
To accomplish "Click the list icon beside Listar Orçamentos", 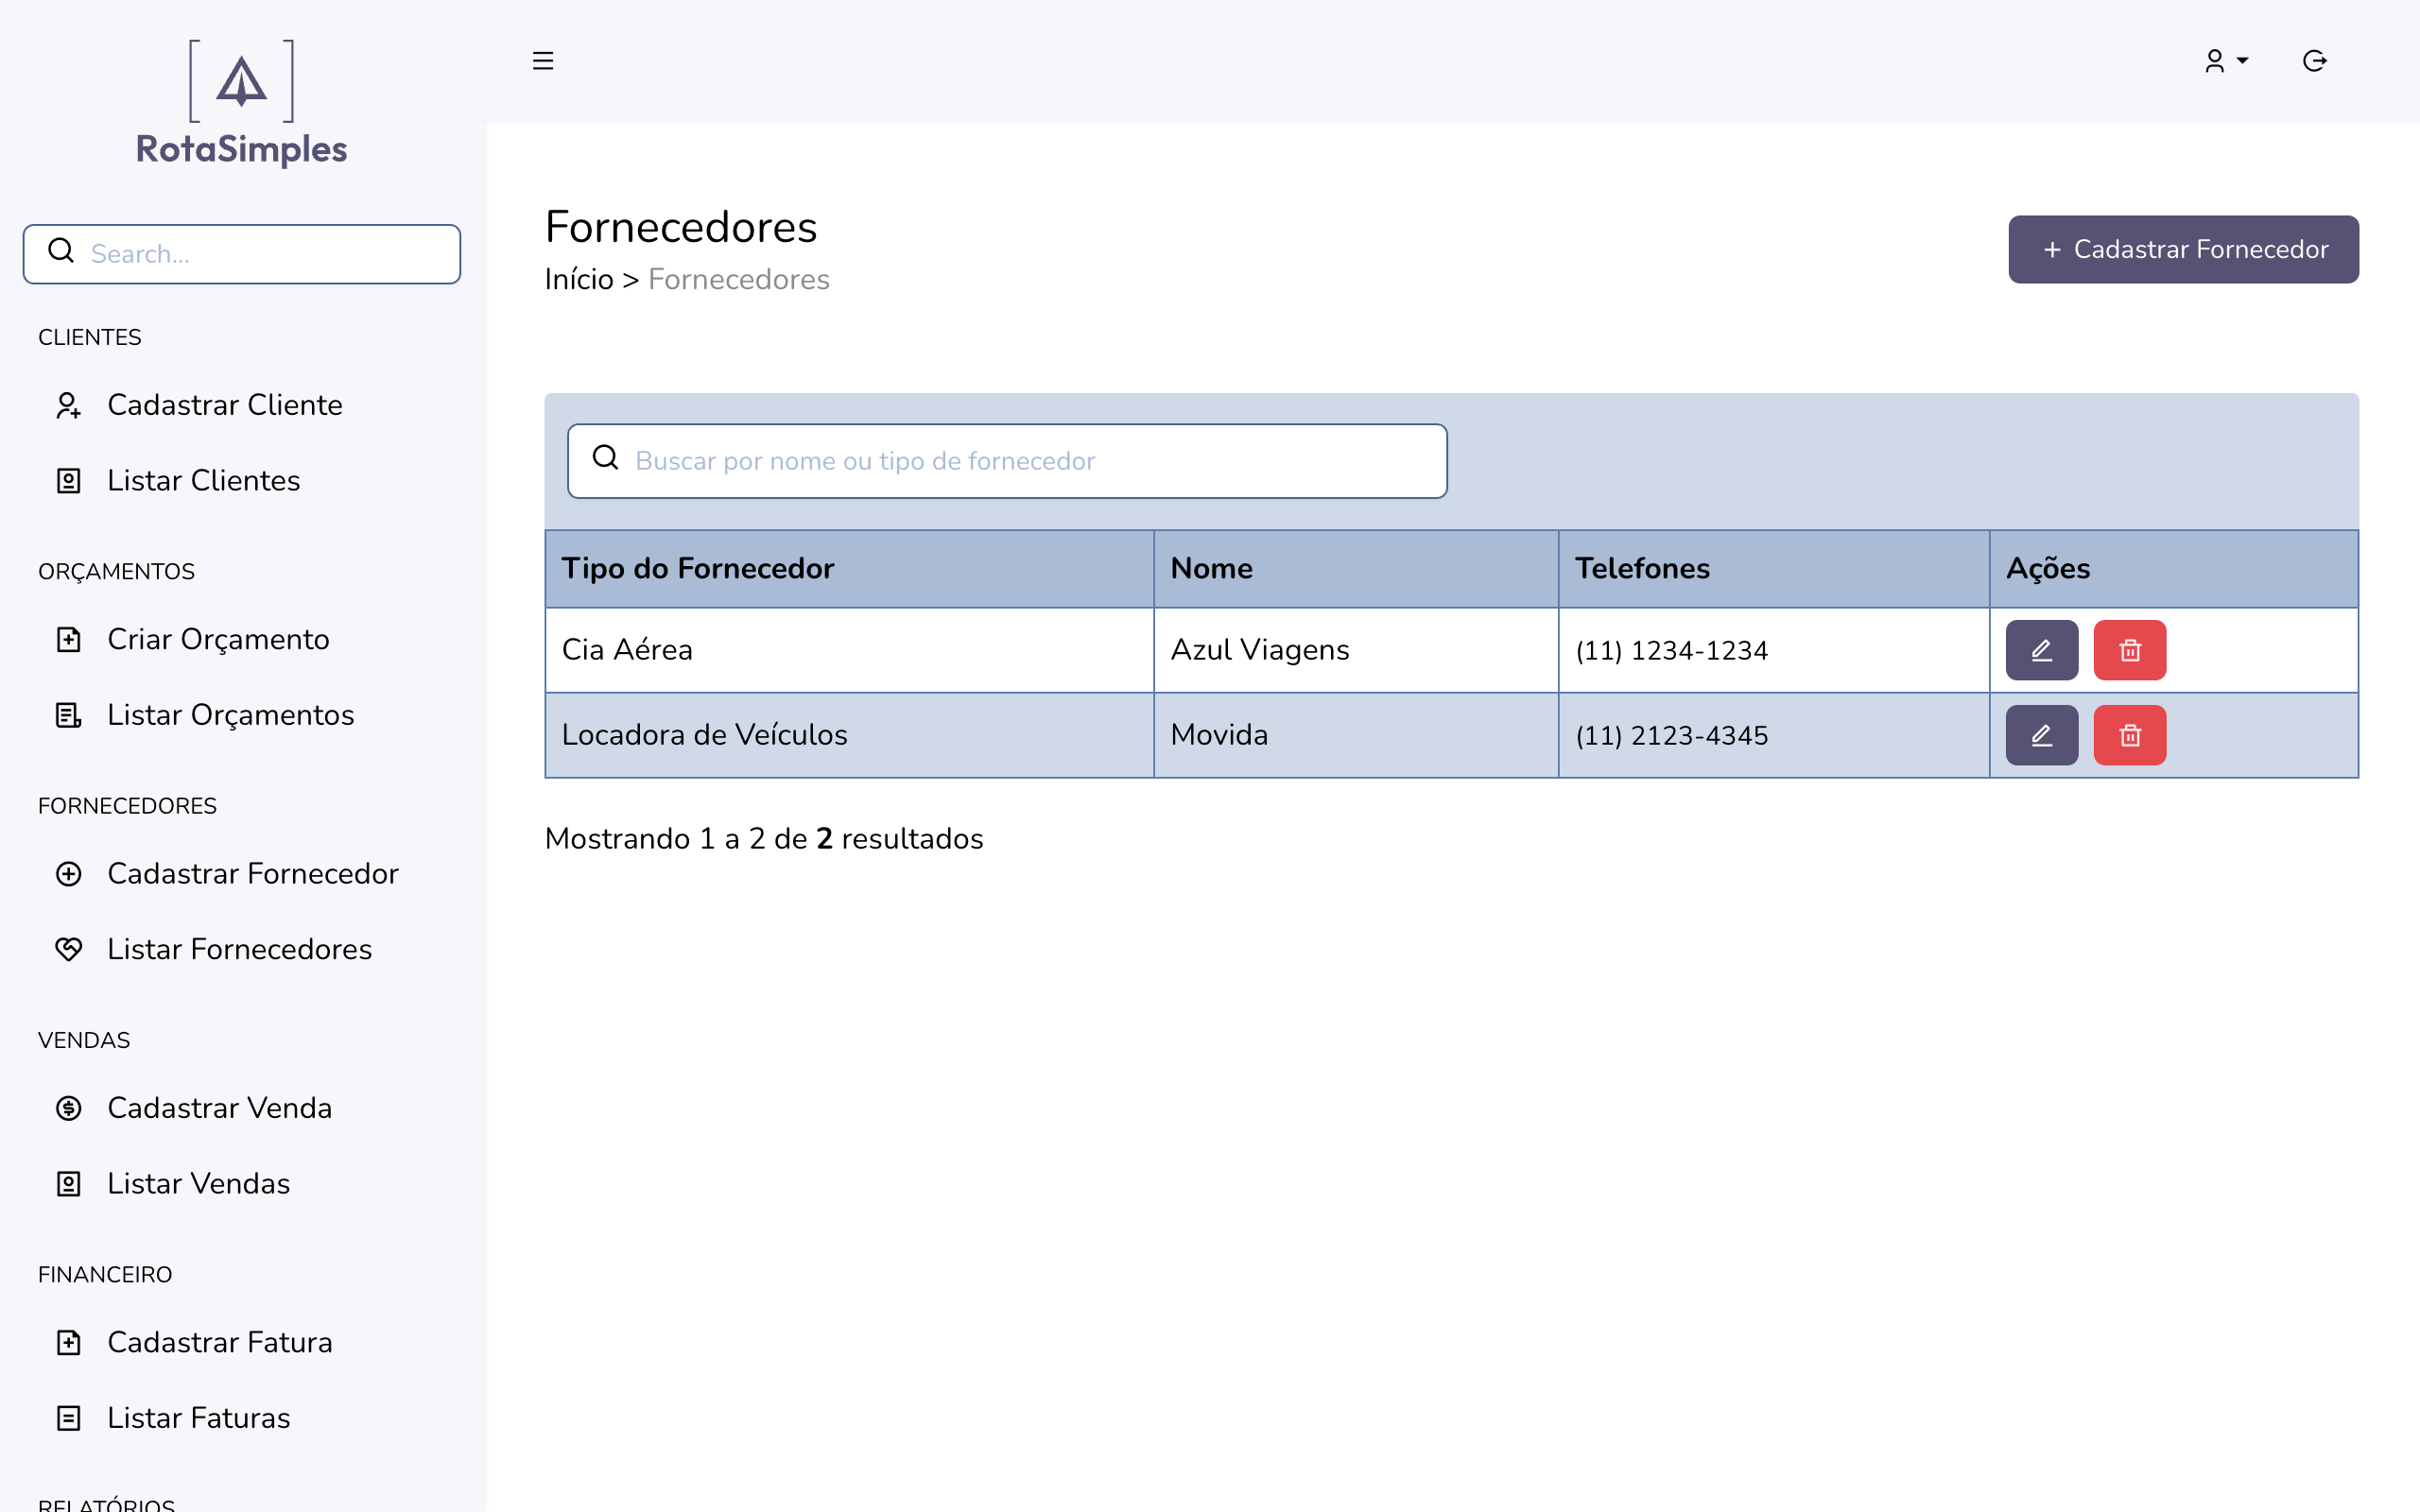I will (x=68, y=715).
